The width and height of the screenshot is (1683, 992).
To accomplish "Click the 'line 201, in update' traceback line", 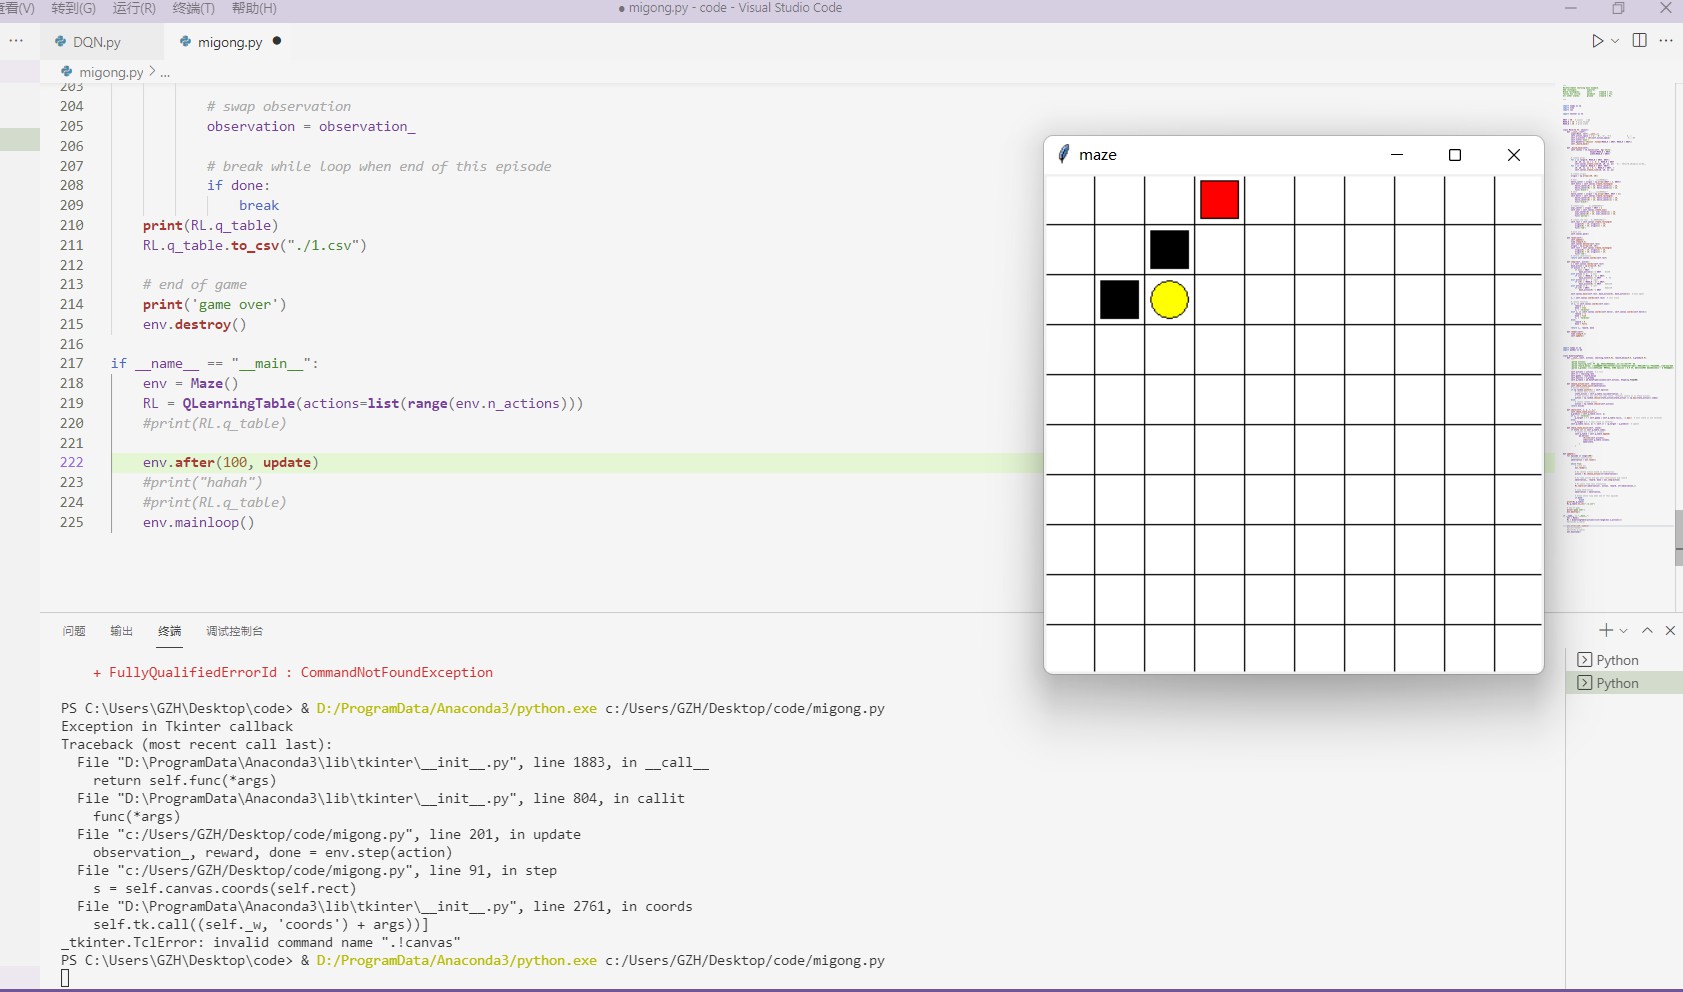I will coord(329,834).
